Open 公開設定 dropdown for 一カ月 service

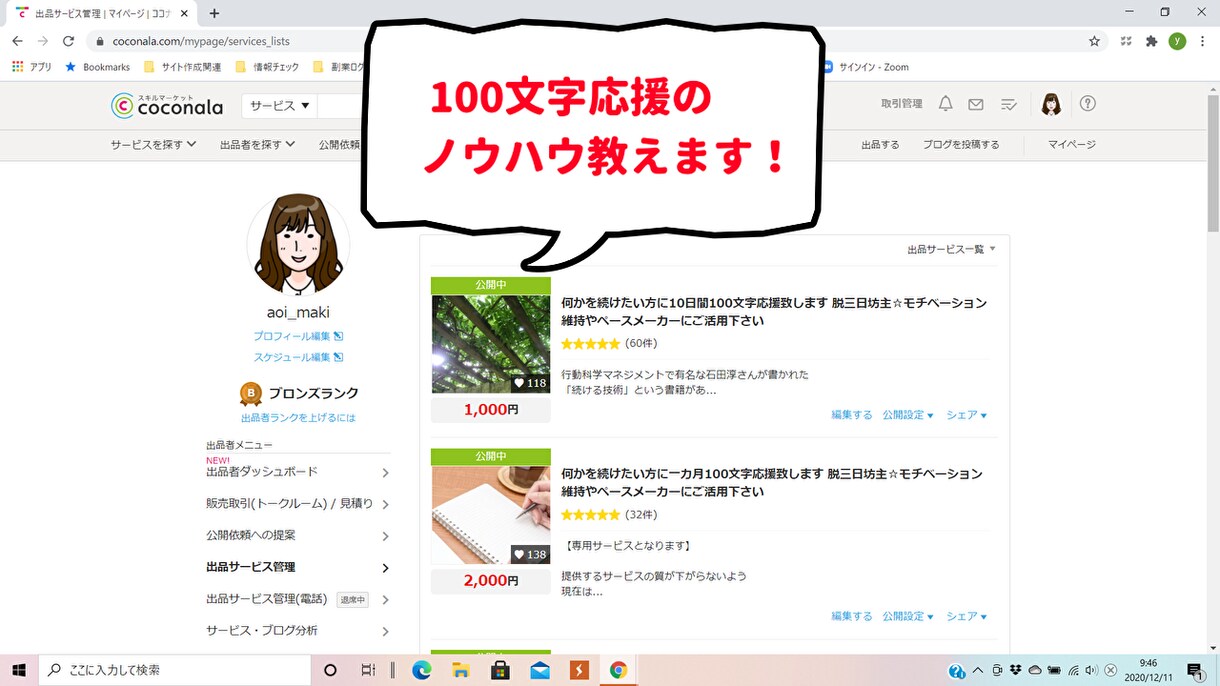point(908,616)
